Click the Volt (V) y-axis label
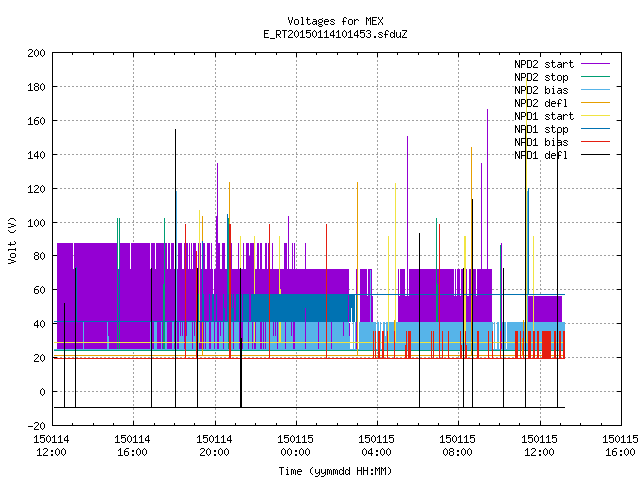 (x=12, y=241)
